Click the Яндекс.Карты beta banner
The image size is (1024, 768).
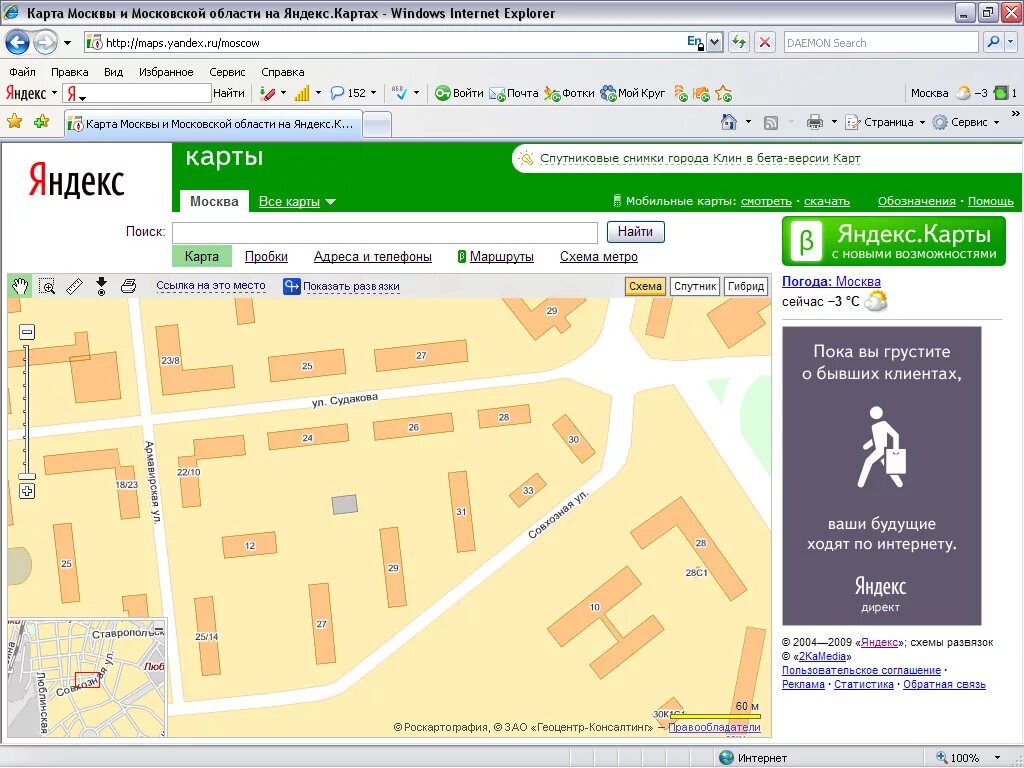[893, 242]
